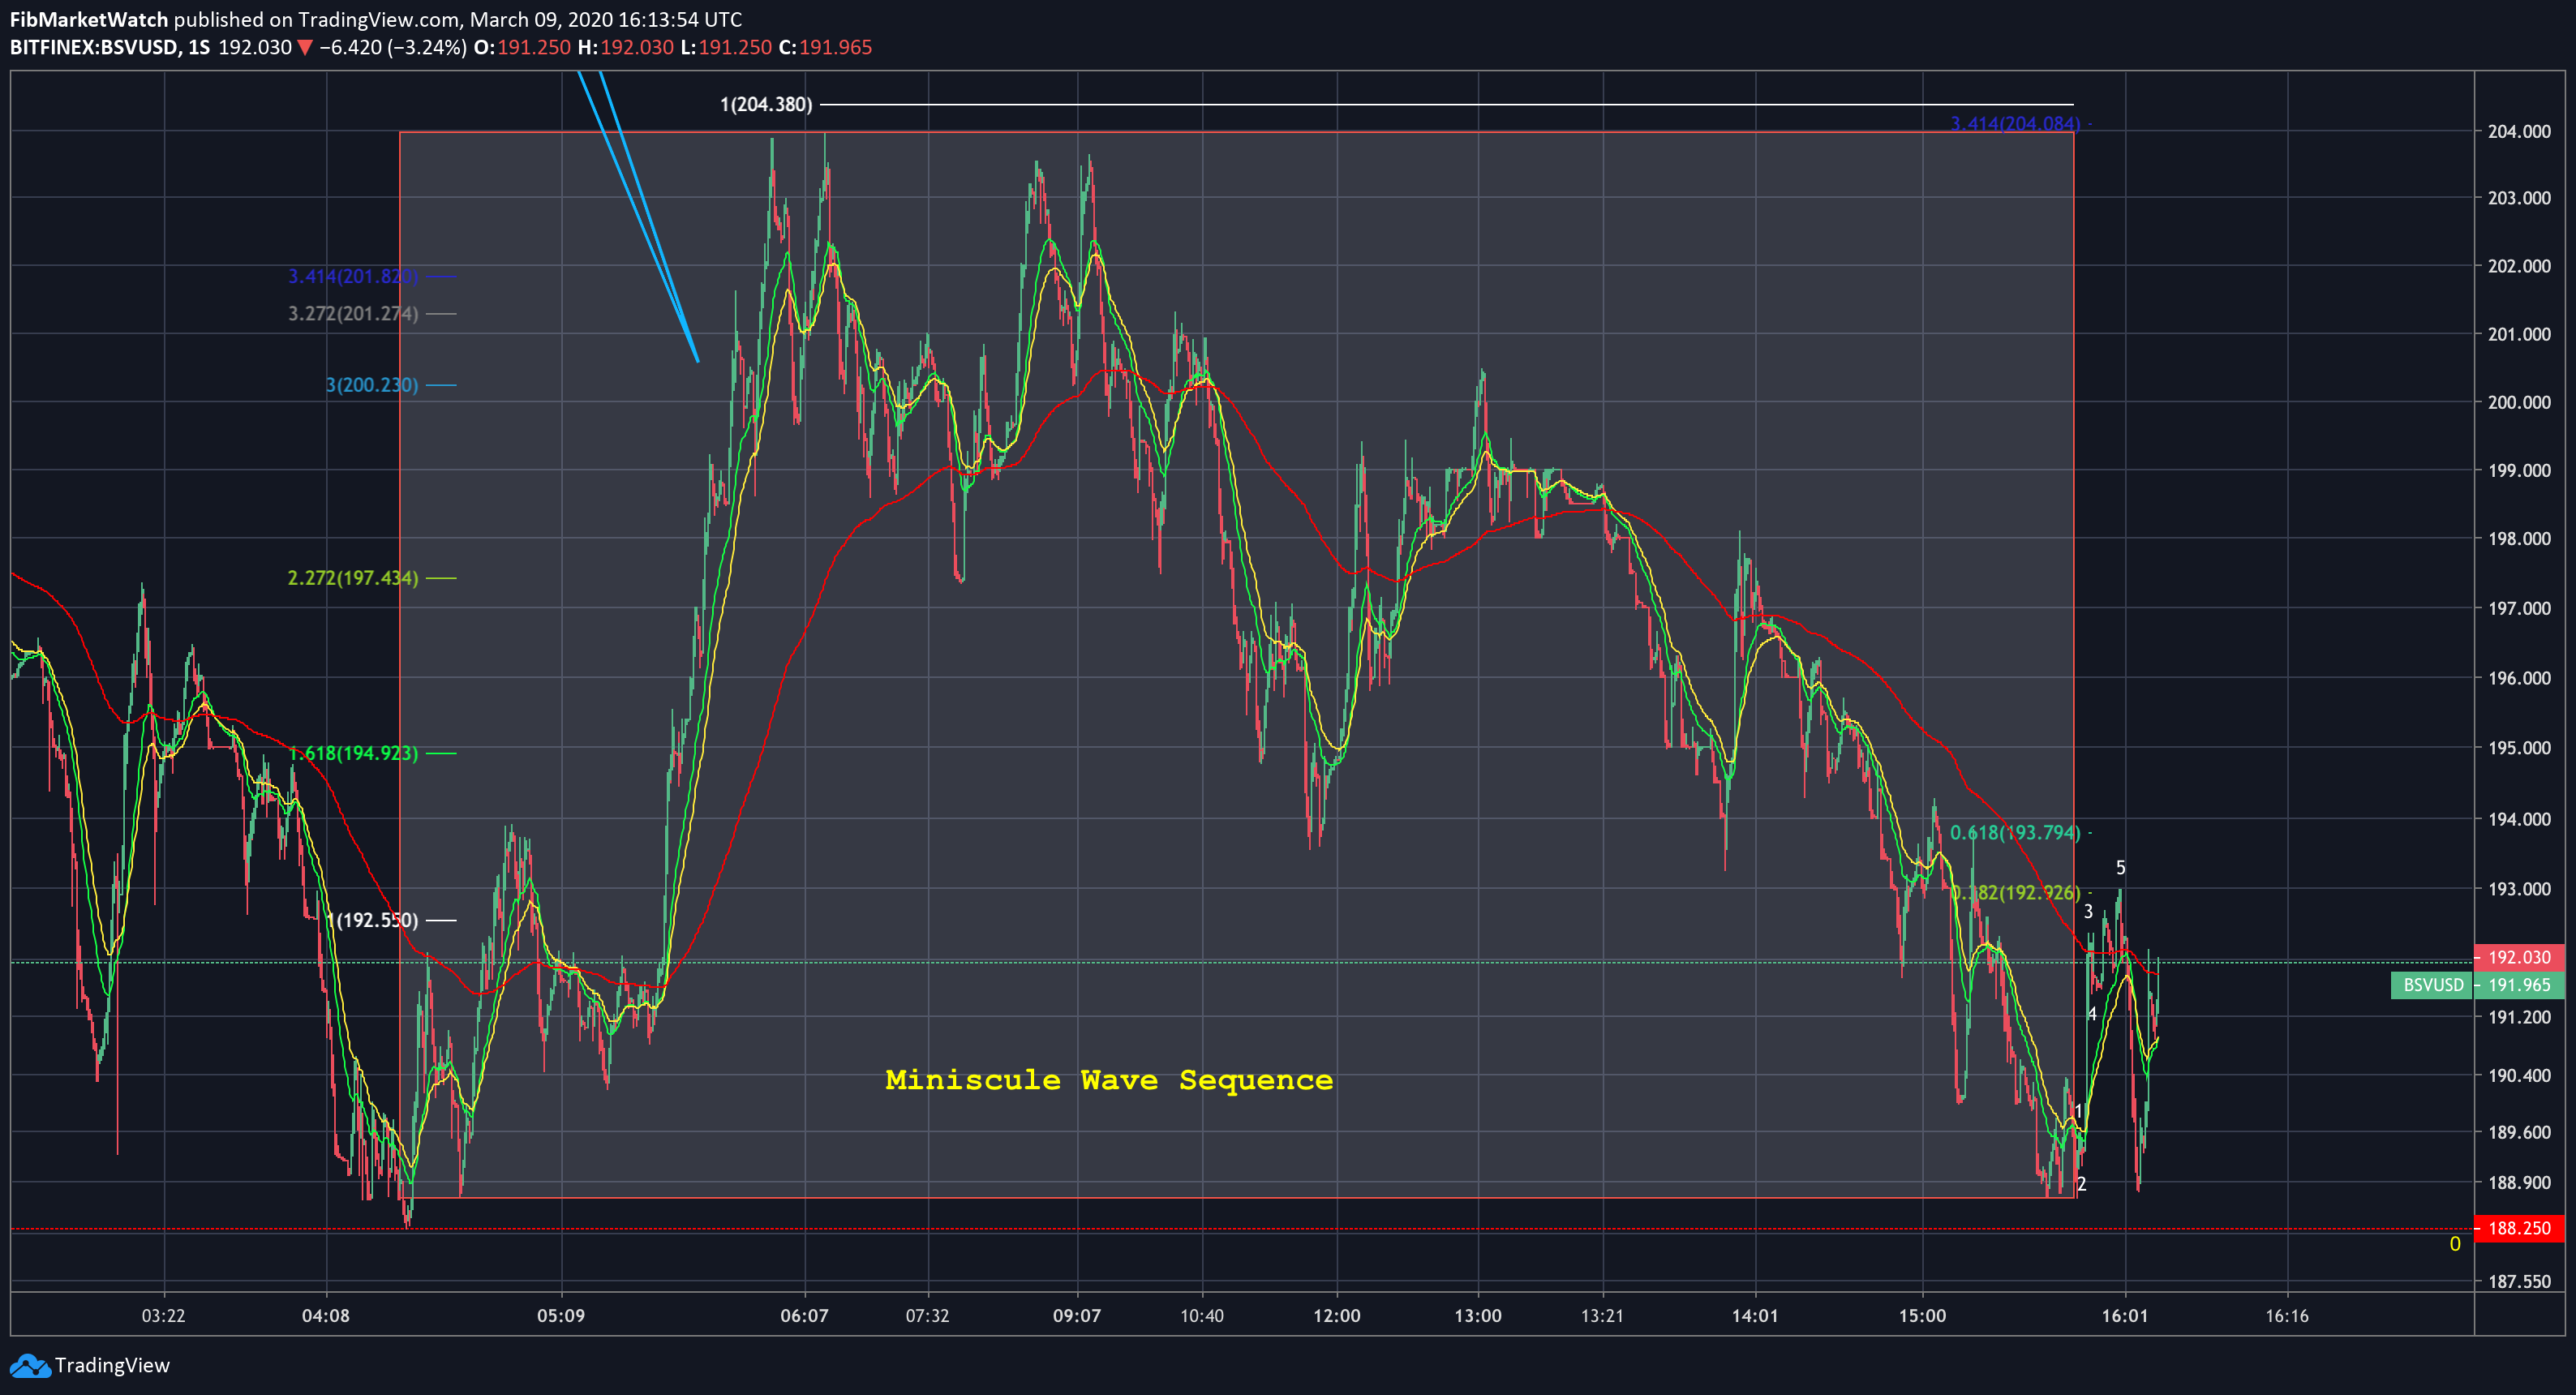2576x1395 pixels.
Task: Click the 1(204.380) Fibonacci level label
Action: point(766,104)
